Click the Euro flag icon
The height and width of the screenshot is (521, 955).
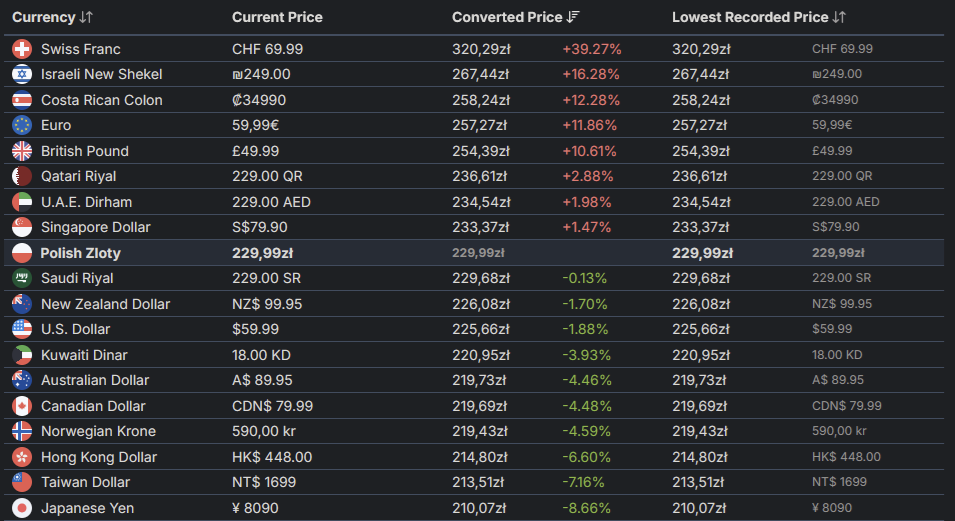point(22,125)
